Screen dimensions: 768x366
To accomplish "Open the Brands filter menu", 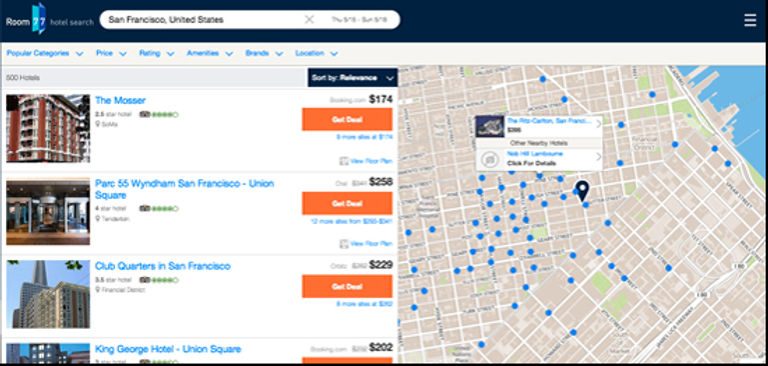I will (x=264, y=53).
